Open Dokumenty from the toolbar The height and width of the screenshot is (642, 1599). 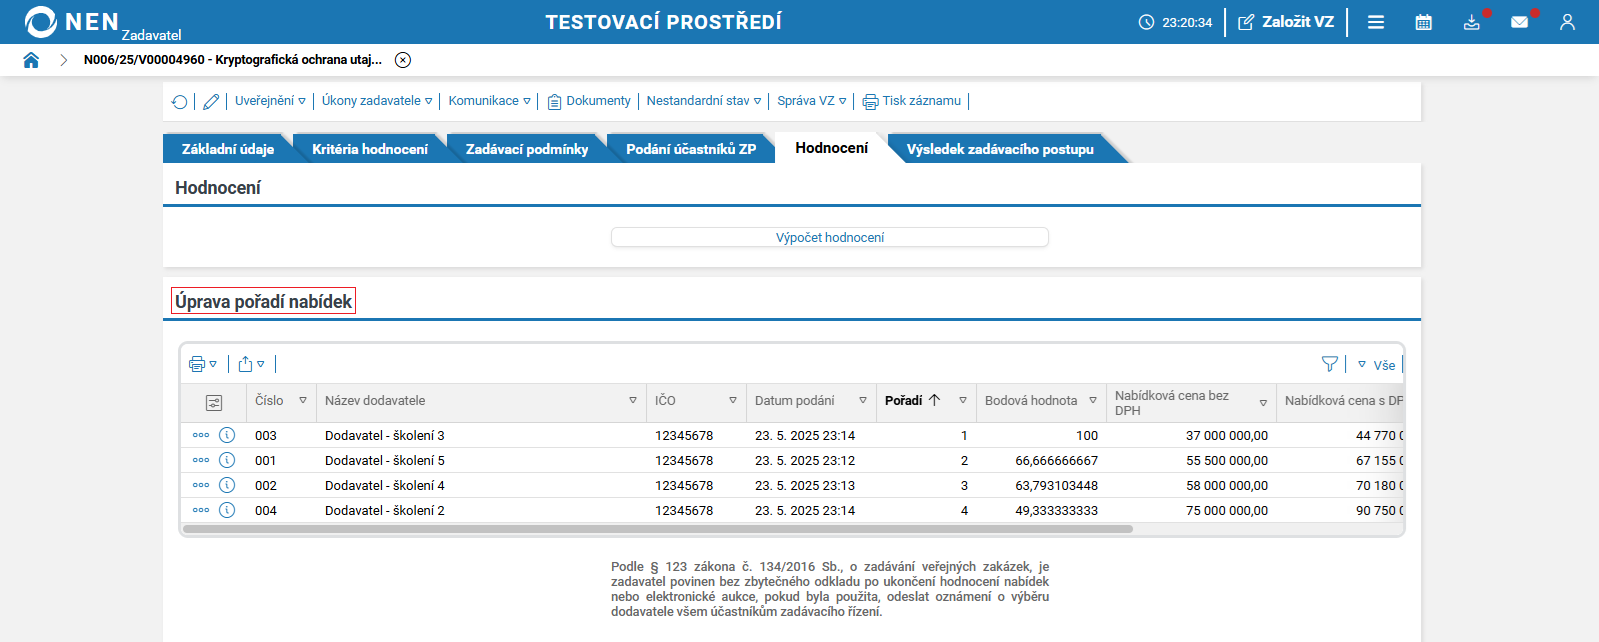[x=589, y=101]
